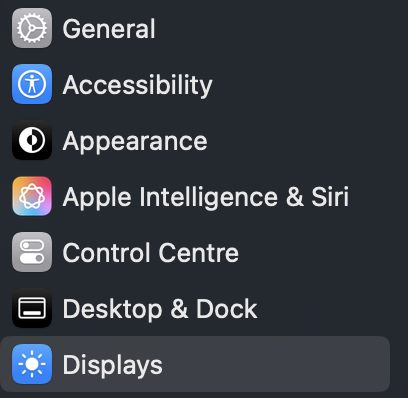The image size is (408, 398).
Task: Choose the sidebar entry mentioning Siri
Action: tap(206, 197)
